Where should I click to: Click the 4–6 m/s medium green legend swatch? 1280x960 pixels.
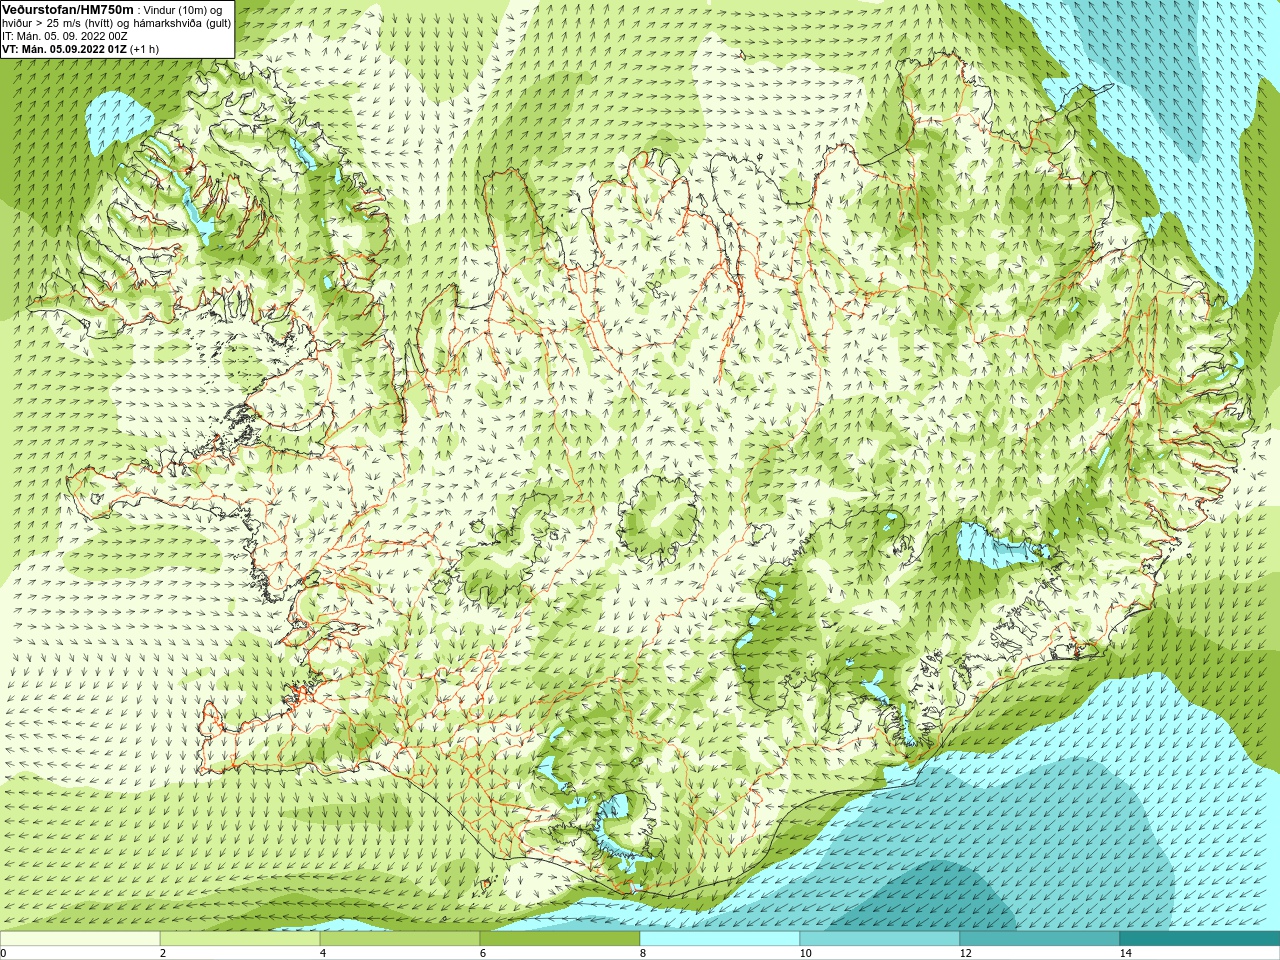(x=400, y=939)
